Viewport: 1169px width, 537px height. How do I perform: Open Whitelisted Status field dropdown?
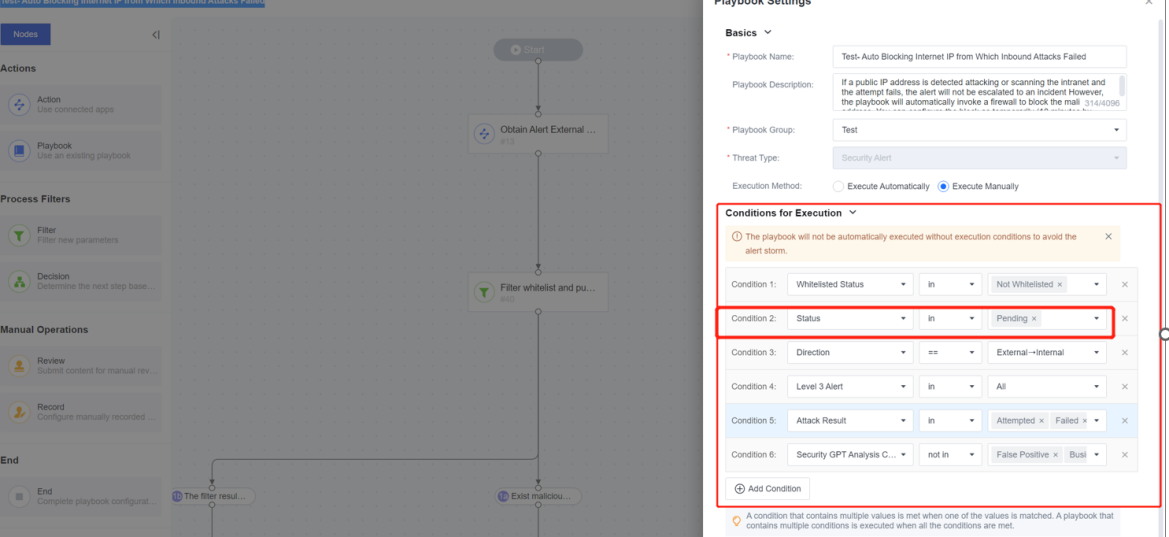(850, 284)
